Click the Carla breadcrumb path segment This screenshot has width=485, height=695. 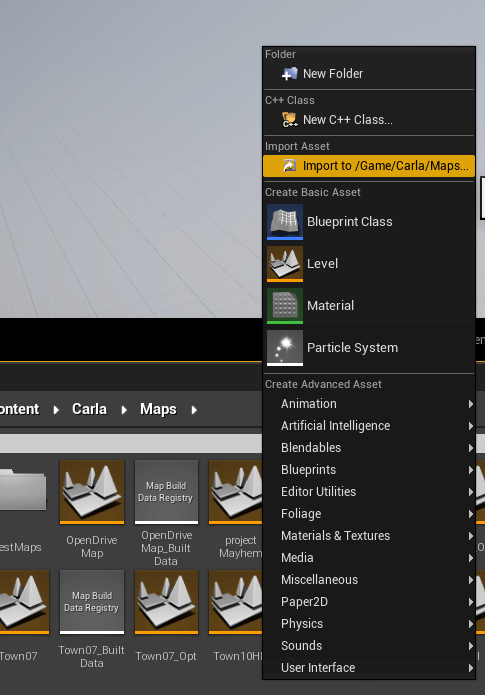[90, 409]
